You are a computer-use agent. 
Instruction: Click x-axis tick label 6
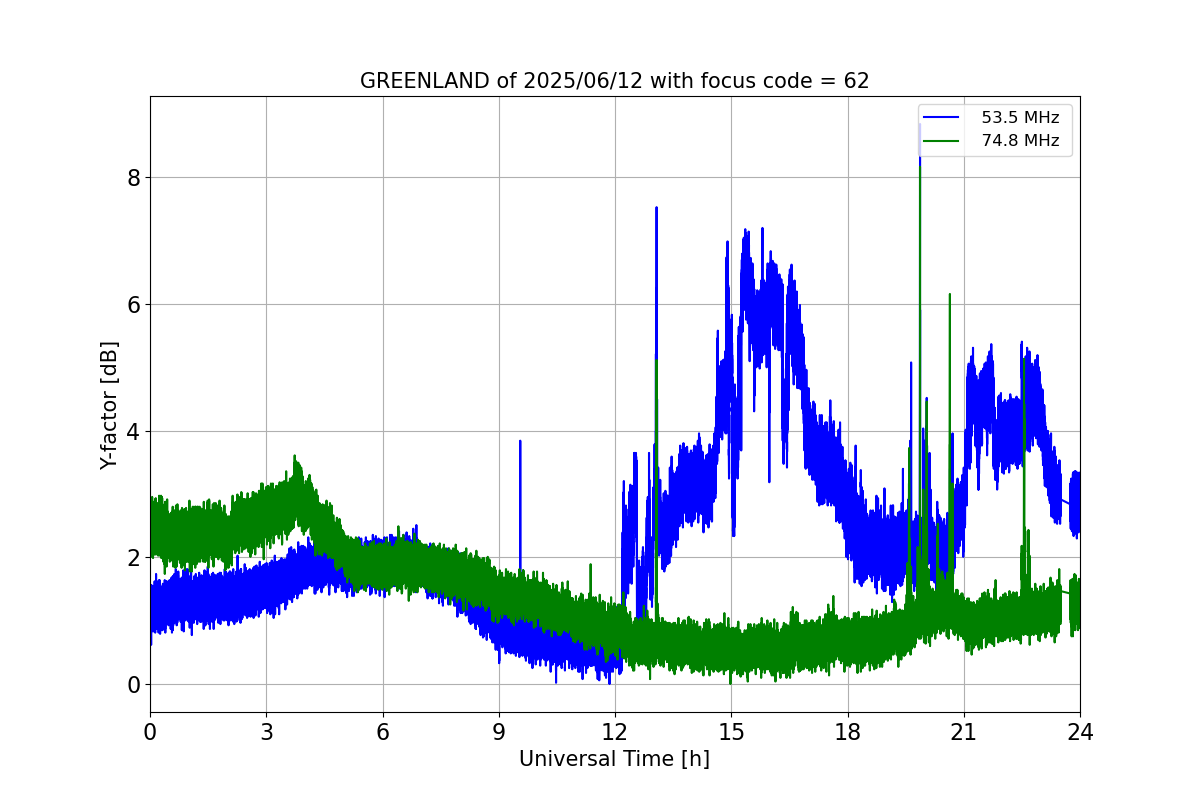coord(382,731)
